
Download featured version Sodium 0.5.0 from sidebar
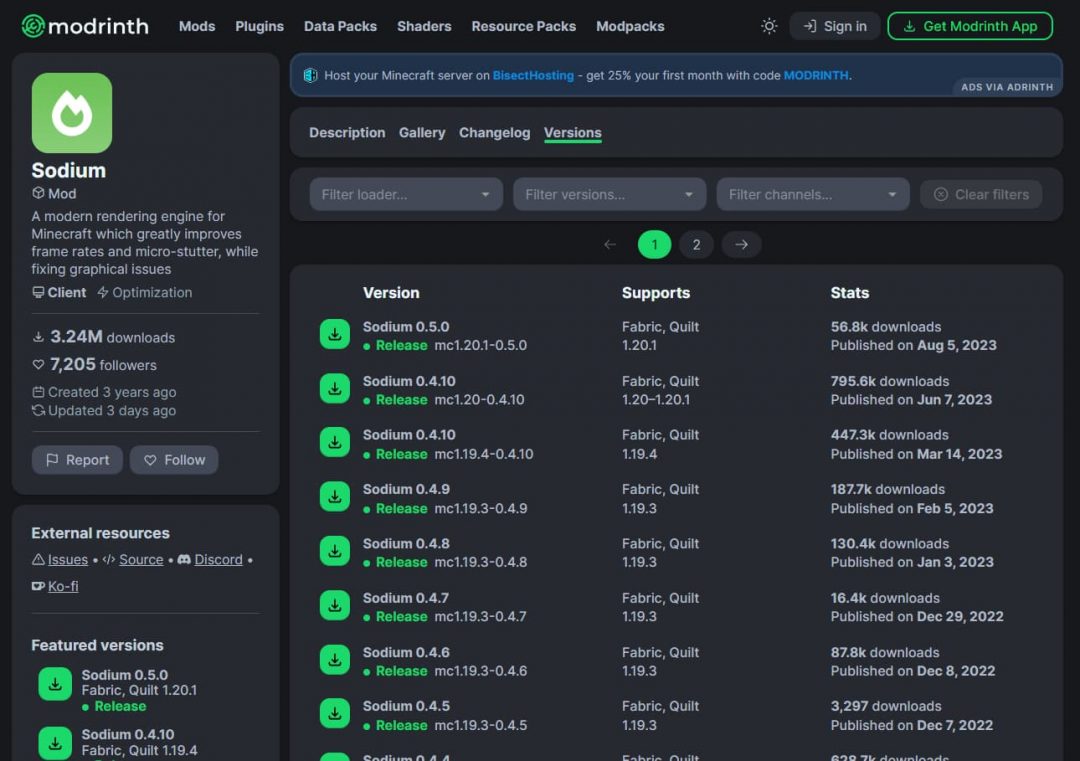click(x=55, y=683)
